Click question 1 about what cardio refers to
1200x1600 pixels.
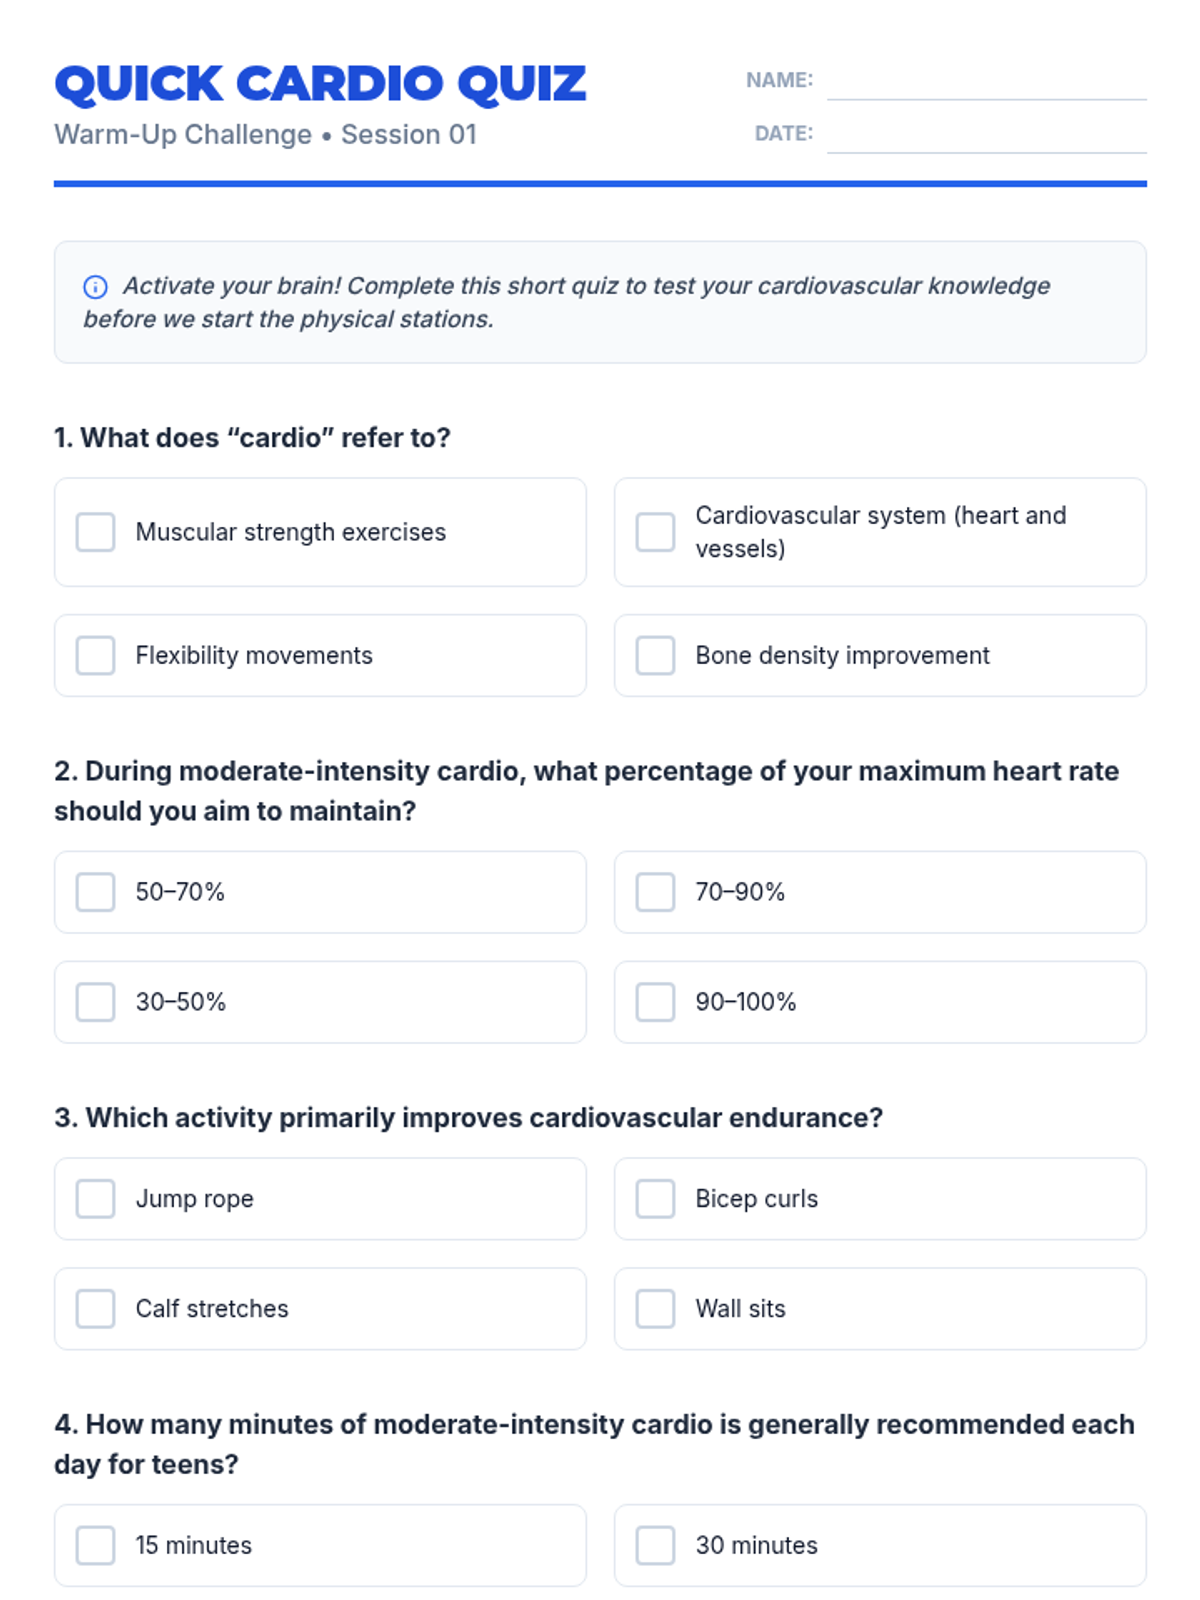(252, 438)
